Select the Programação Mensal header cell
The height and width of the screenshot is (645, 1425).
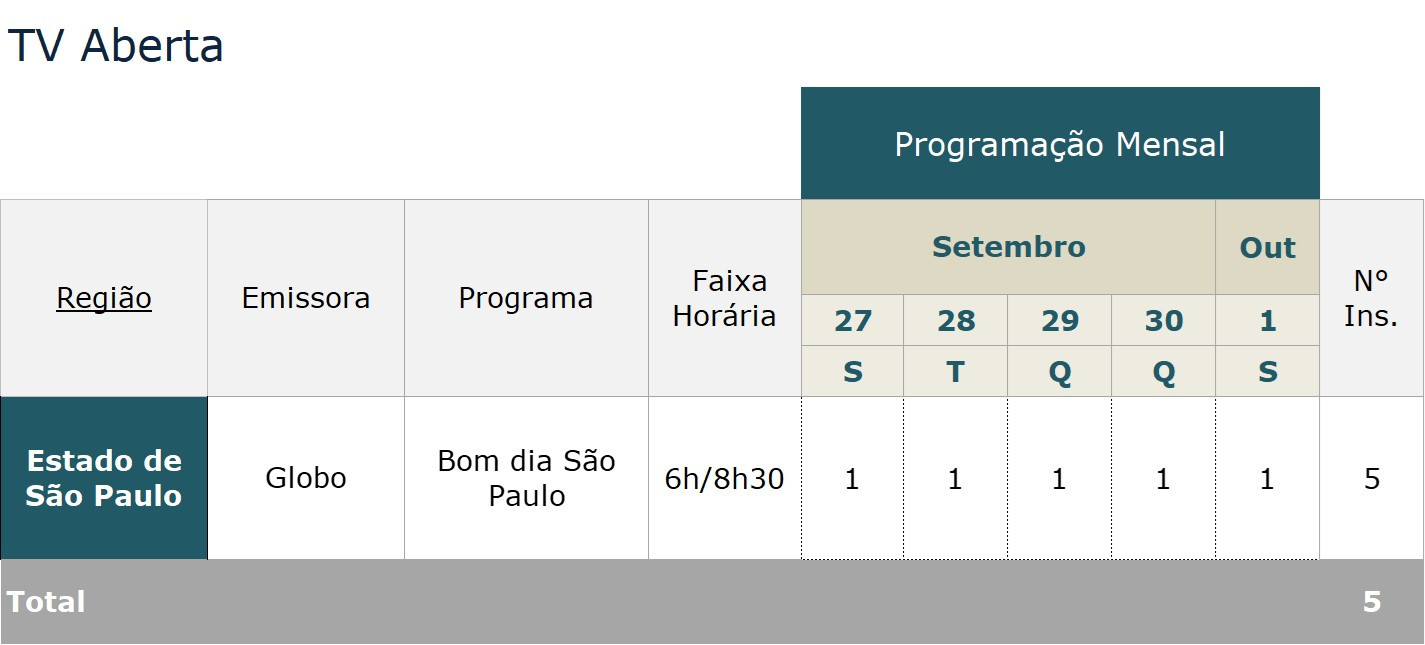point(1060,143)
